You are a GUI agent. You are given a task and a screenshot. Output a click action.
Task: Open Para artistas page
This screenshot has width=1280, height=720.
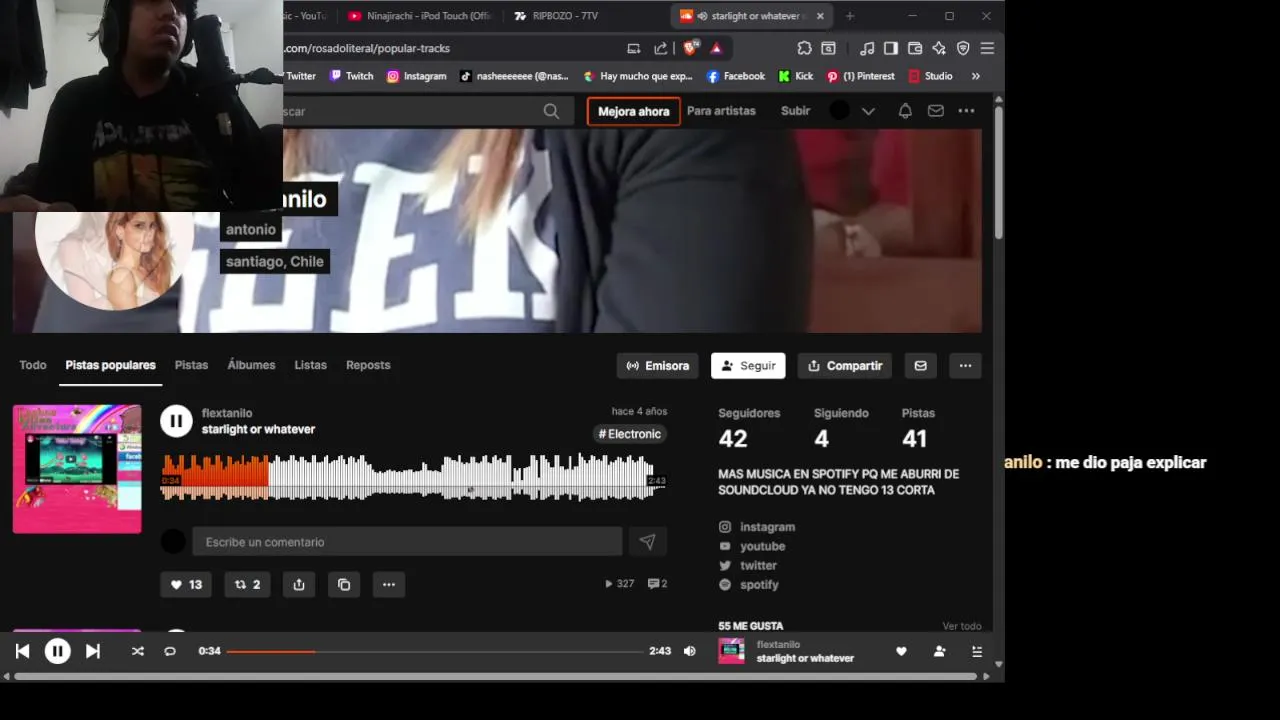pos(721,111)
